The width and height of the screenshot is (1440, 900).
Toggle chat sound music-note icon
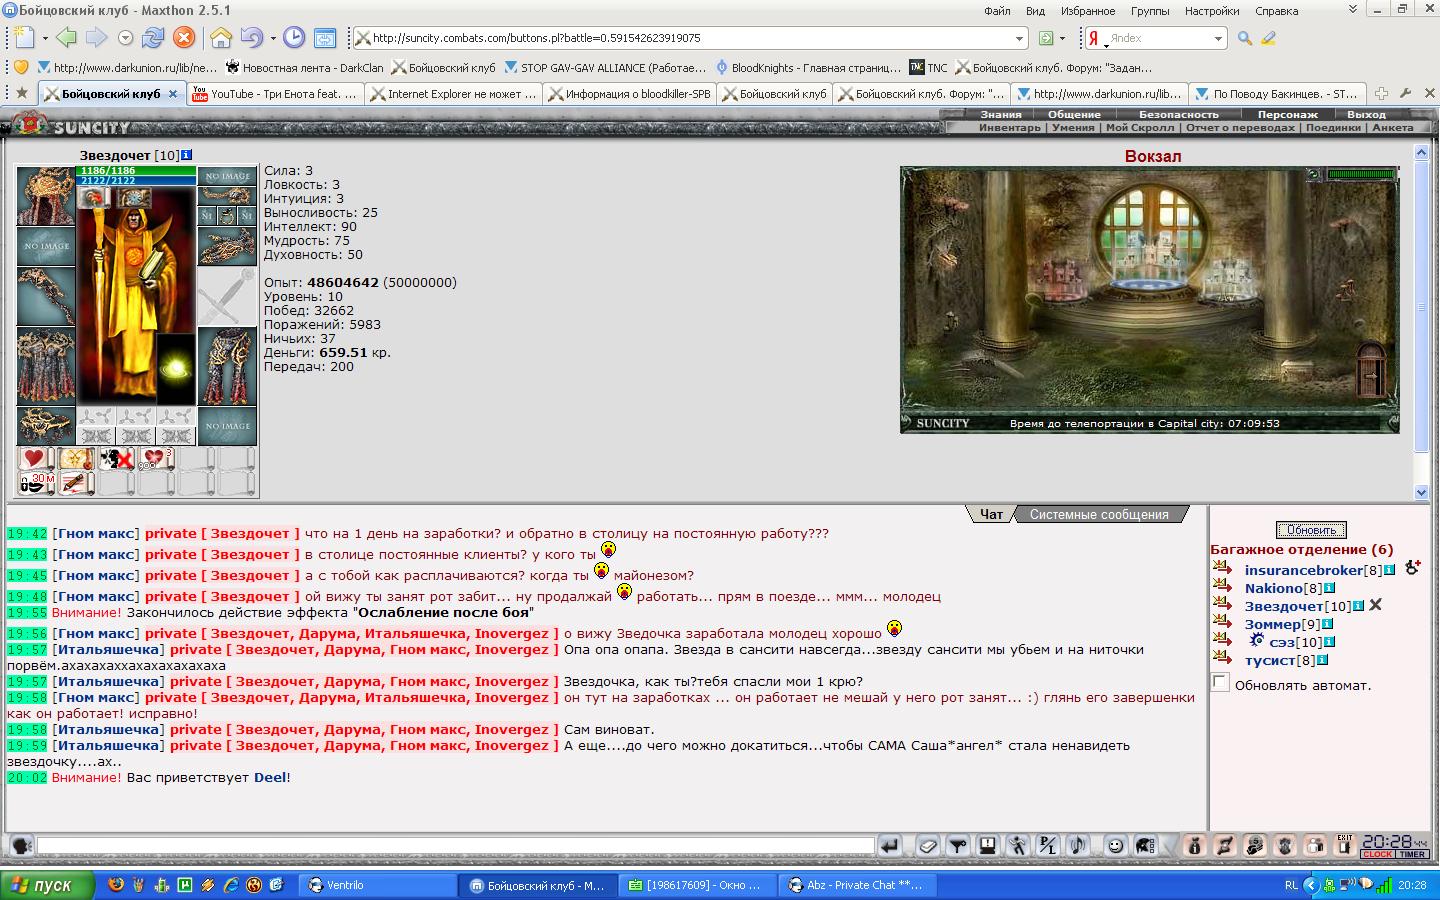coord(1078,846)
